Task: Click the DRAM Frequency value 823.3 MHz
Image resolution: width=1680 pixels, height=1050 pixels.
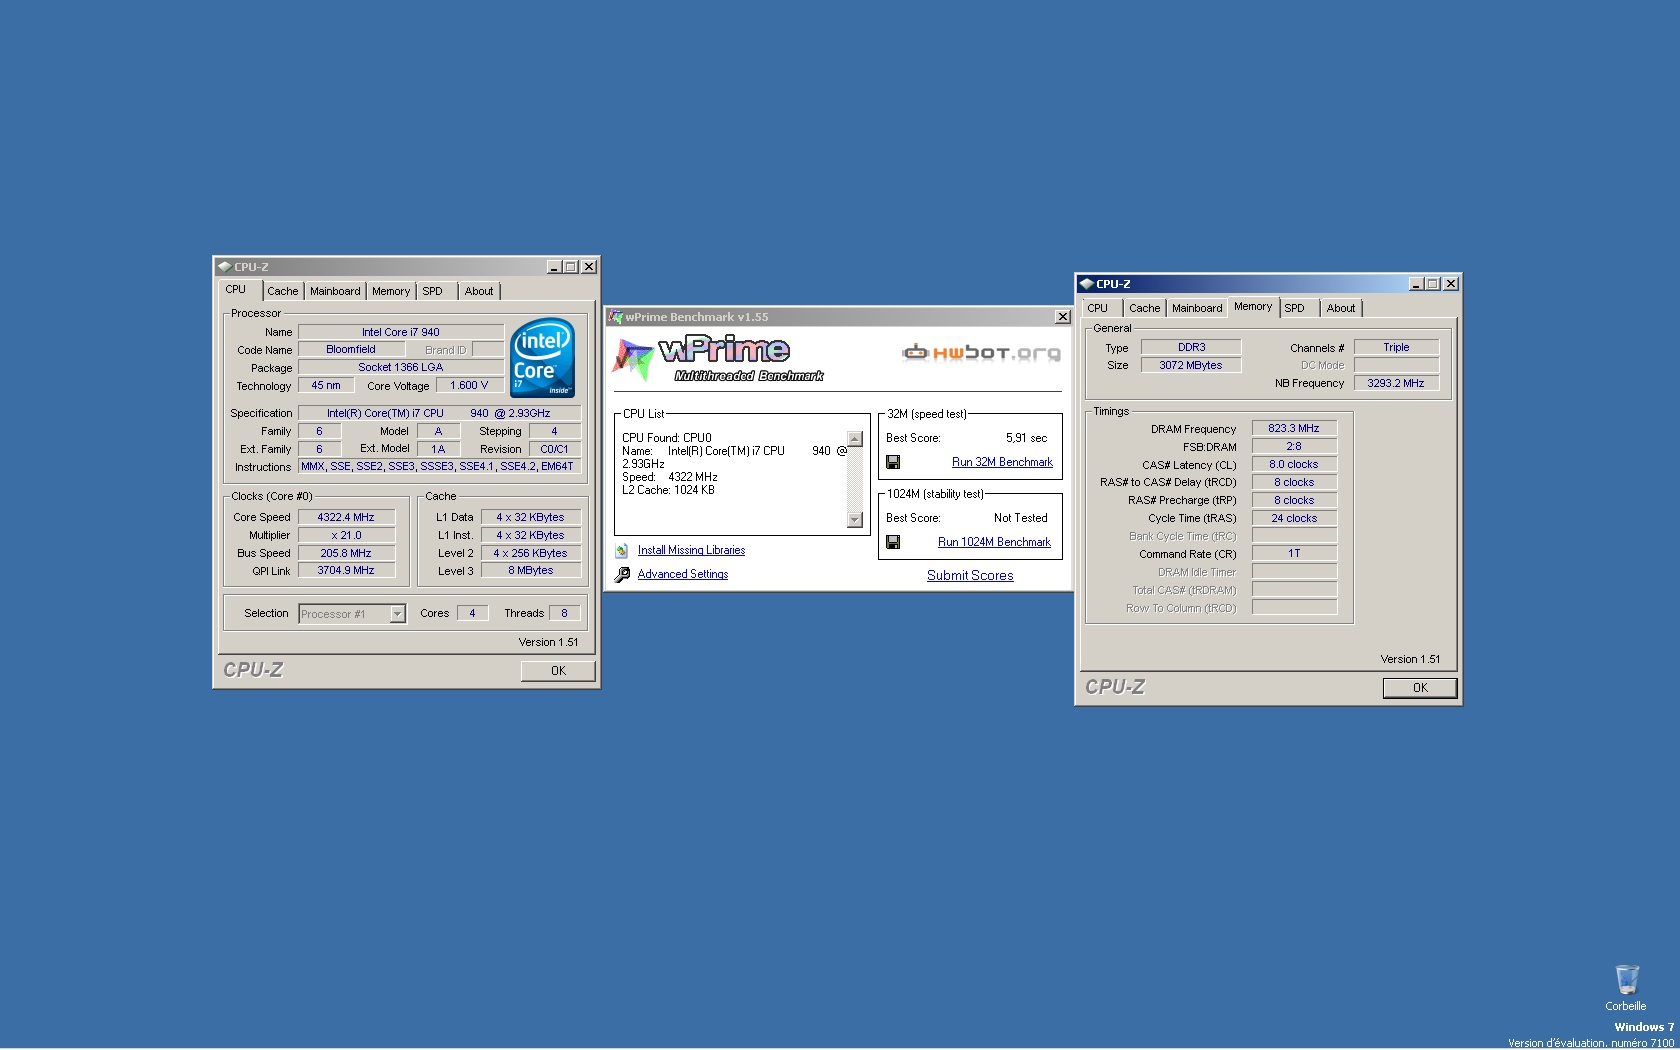Action: coord(1294,428)
